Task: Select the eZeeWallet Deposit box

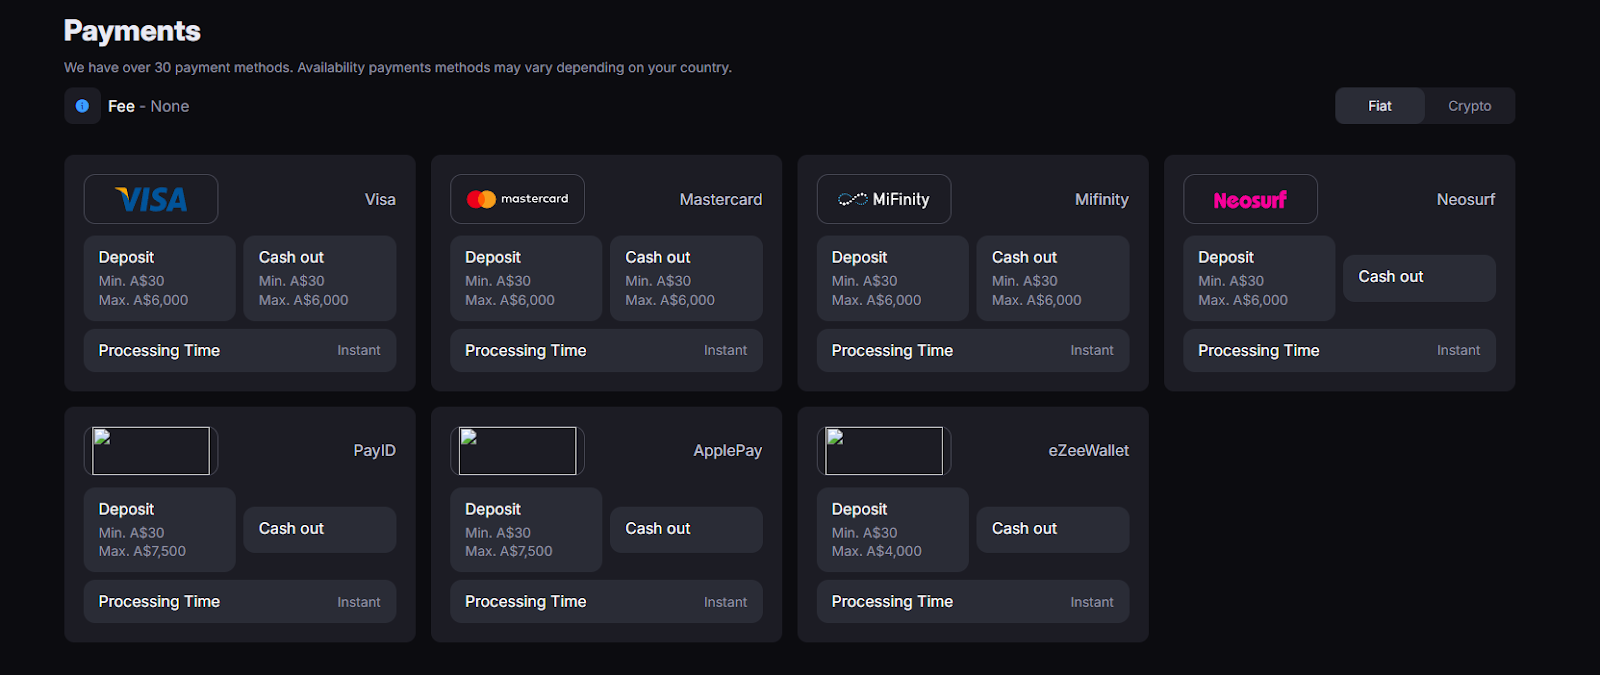Action: (893, 530)
